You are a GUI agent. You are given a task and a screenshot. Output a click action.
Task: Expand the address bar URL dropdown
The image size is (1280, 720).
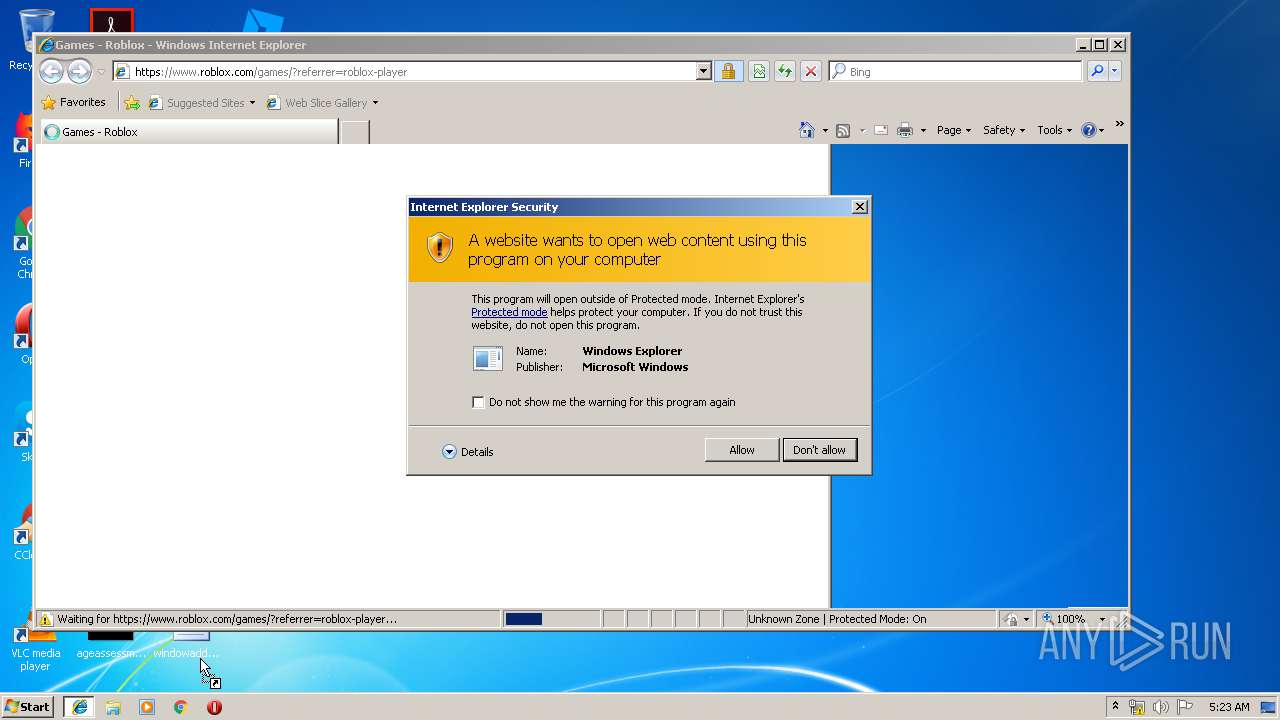[703, 71]
